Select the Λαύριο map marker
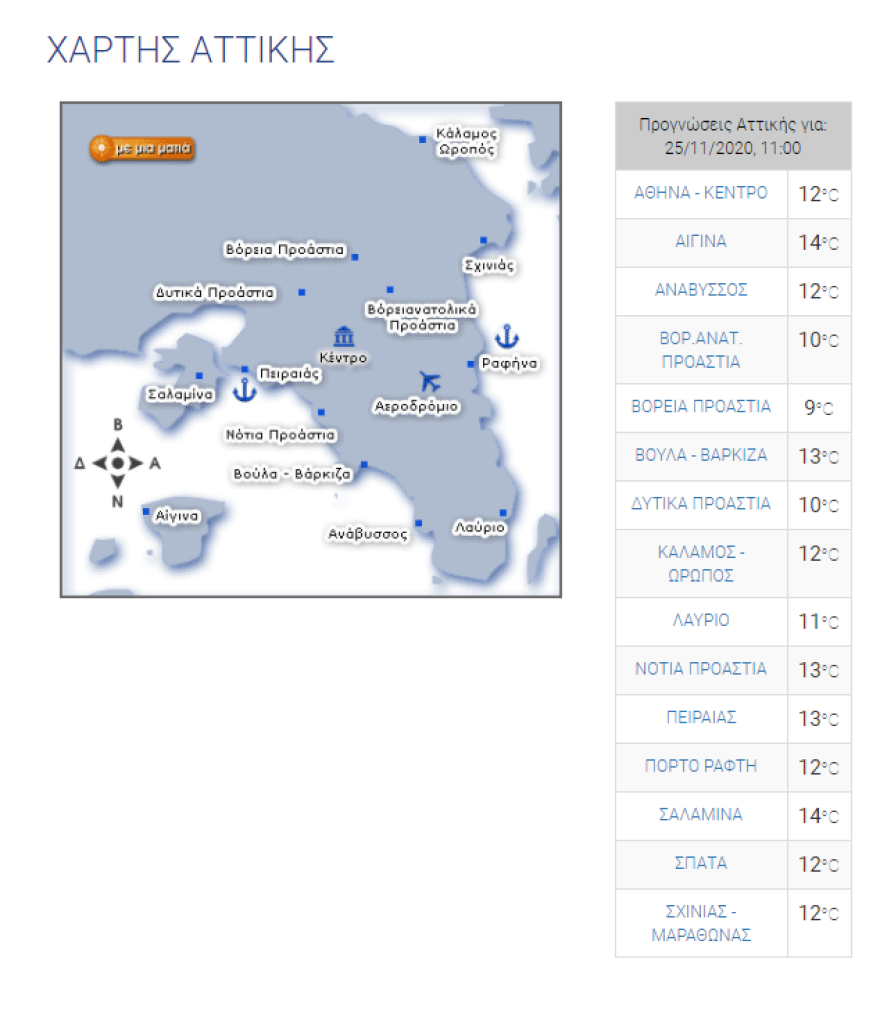The height and width of the screenshot is (1023, 880). [x=503, y=513]
